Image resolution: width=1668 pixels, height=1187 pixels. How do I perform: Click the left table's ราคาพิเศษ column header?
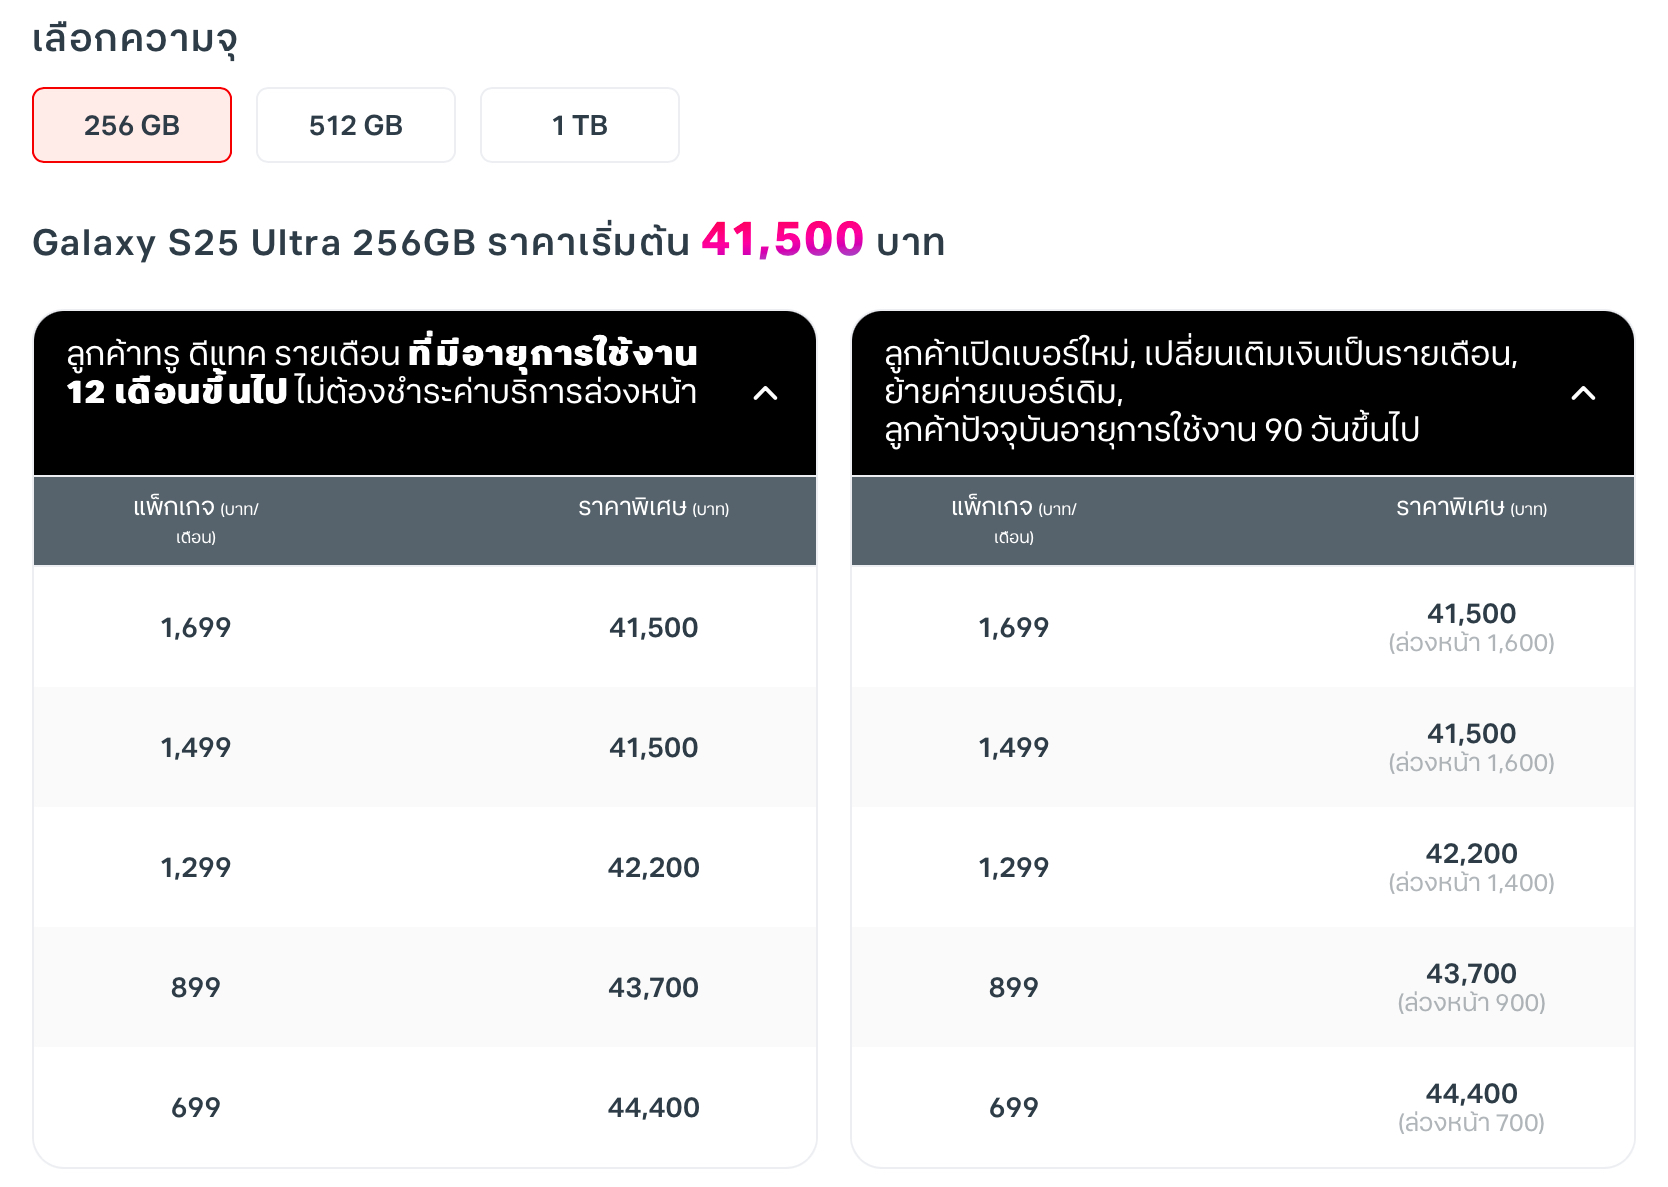[x=654, y=508]
